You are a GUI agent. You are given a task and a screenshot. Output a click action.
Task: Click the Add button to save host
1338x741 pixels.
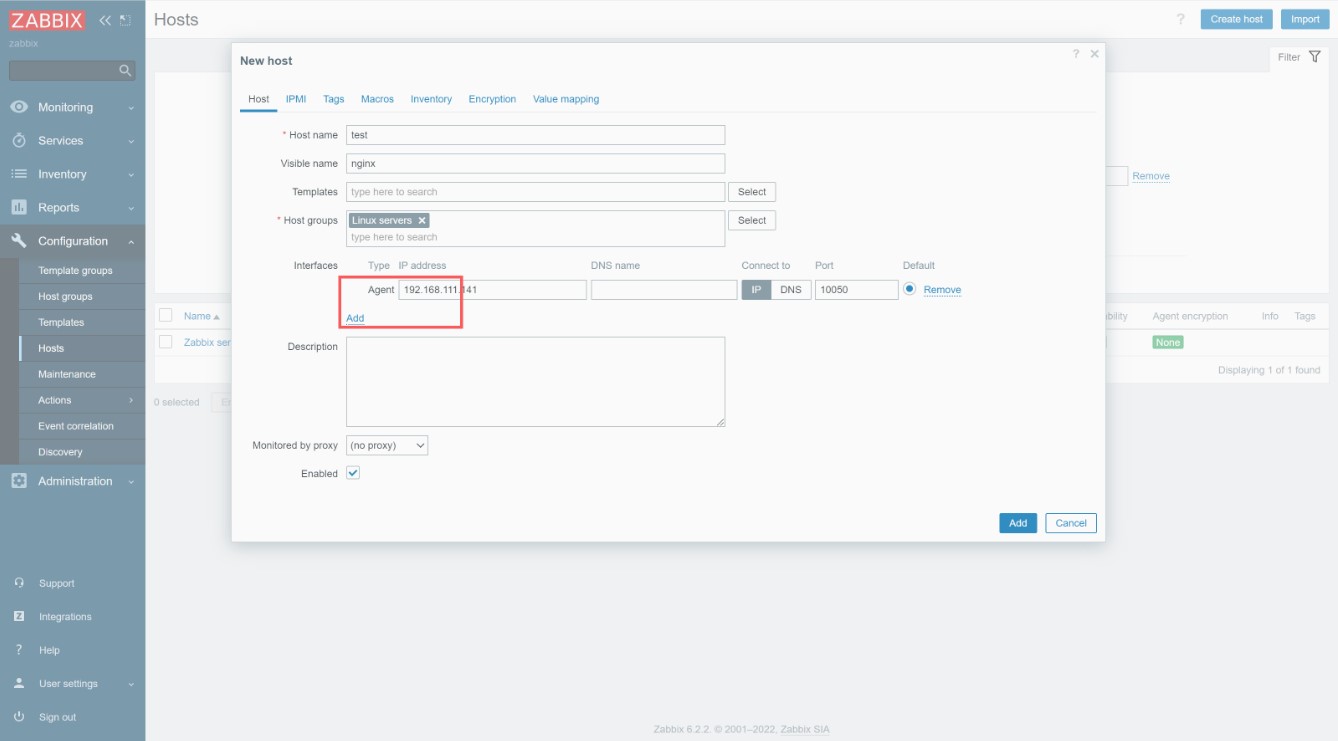(x=1018, y=523)
